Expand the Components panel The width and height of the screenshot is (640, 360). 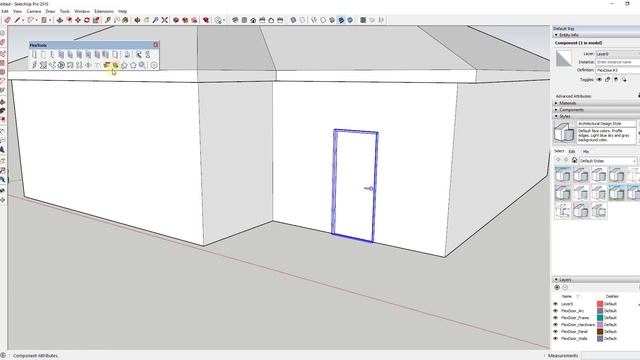click(556, 110)
